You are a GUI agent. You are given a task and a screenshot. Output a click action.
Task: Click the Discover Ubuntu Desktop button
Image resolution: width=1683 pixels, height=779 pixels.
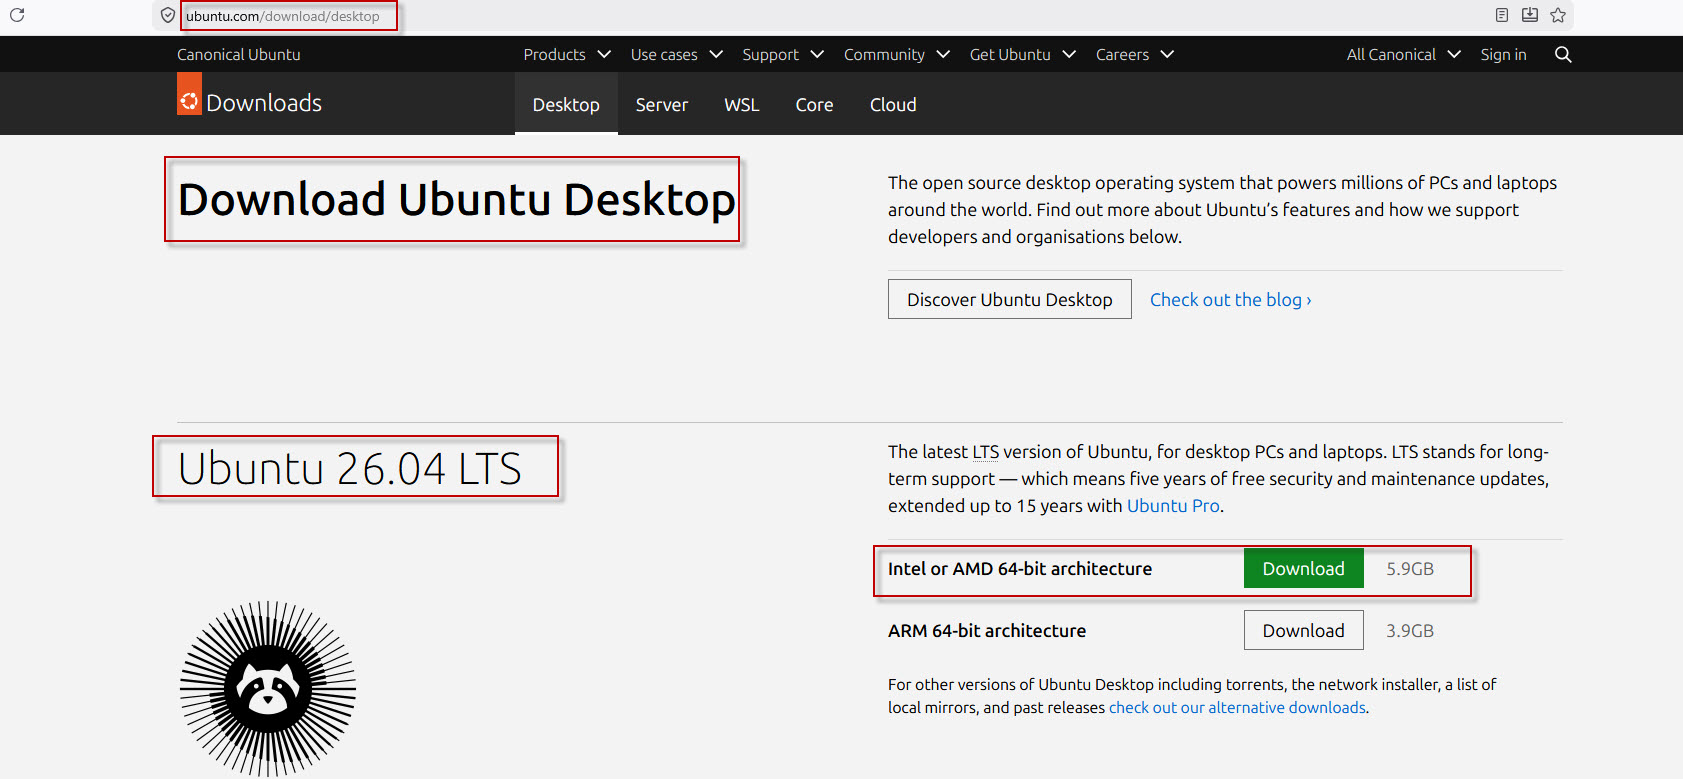point(1010,299)
